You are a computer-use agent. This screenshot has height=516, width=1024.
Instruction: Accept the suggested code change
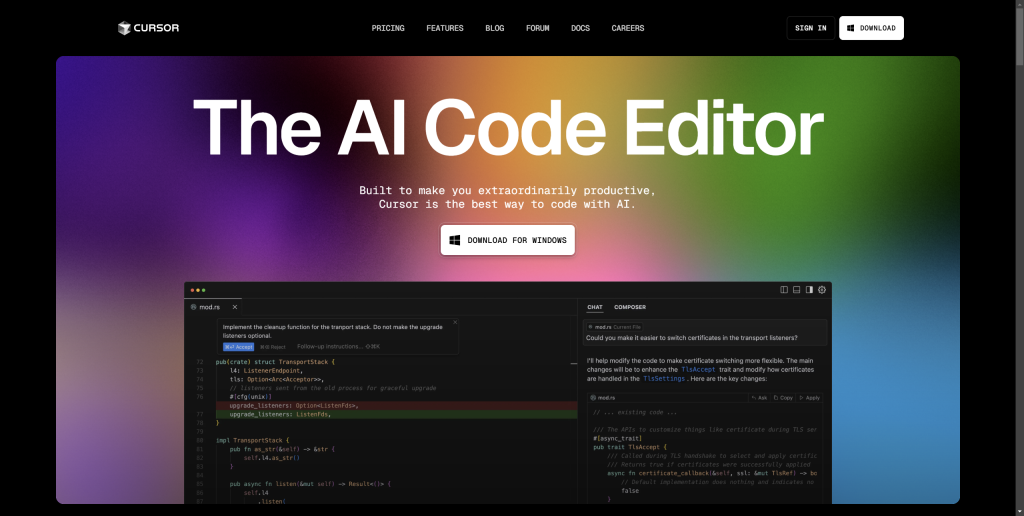pos(238,347)
